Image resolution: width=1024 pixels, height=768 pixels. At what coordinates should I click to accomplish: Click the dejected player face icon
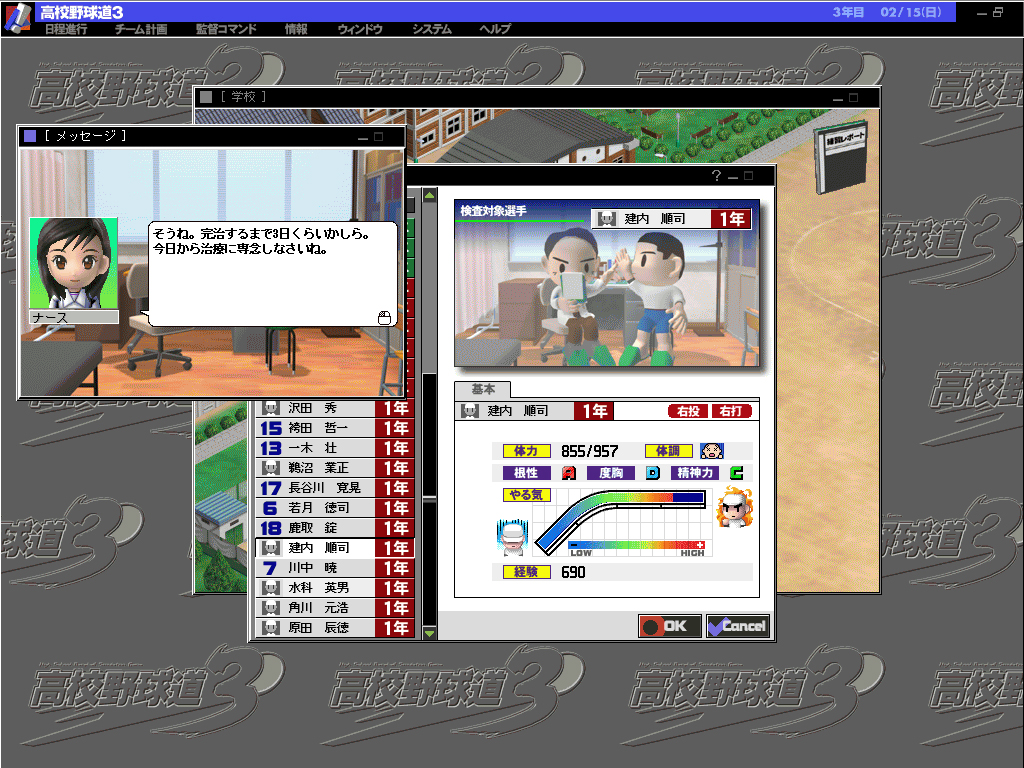click(512, 537)
